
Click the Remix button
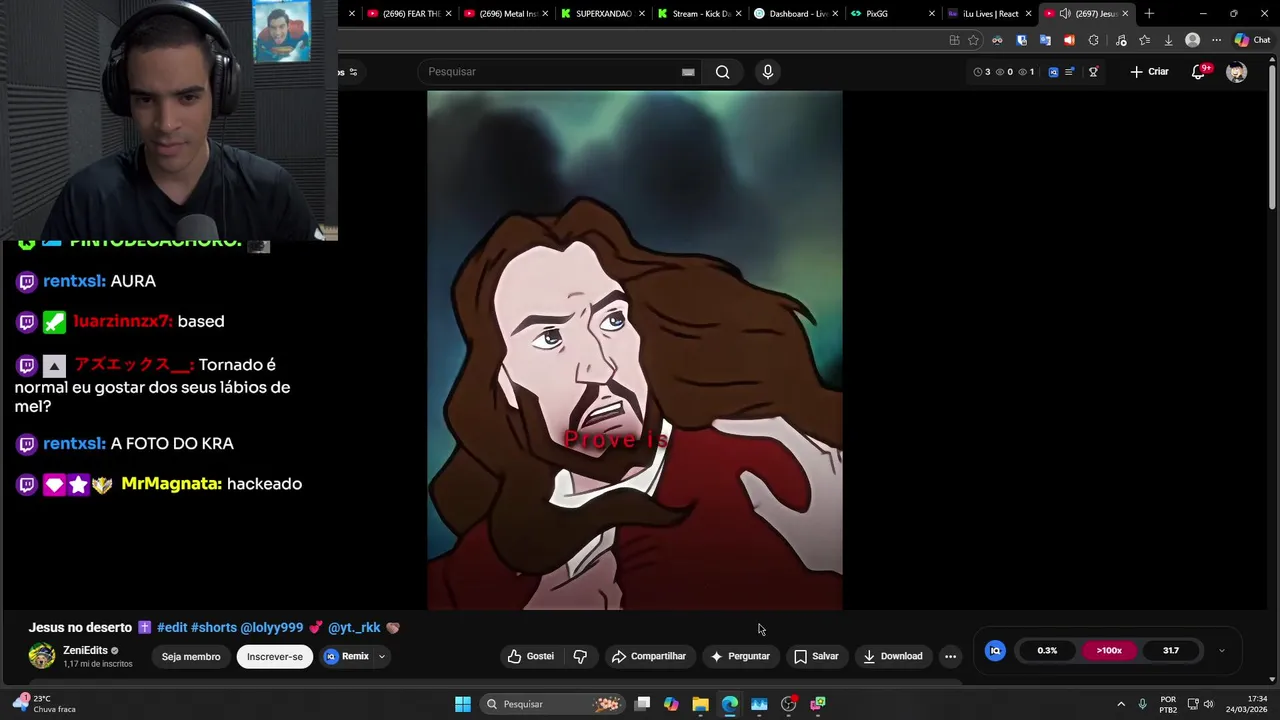click(347, 656)
